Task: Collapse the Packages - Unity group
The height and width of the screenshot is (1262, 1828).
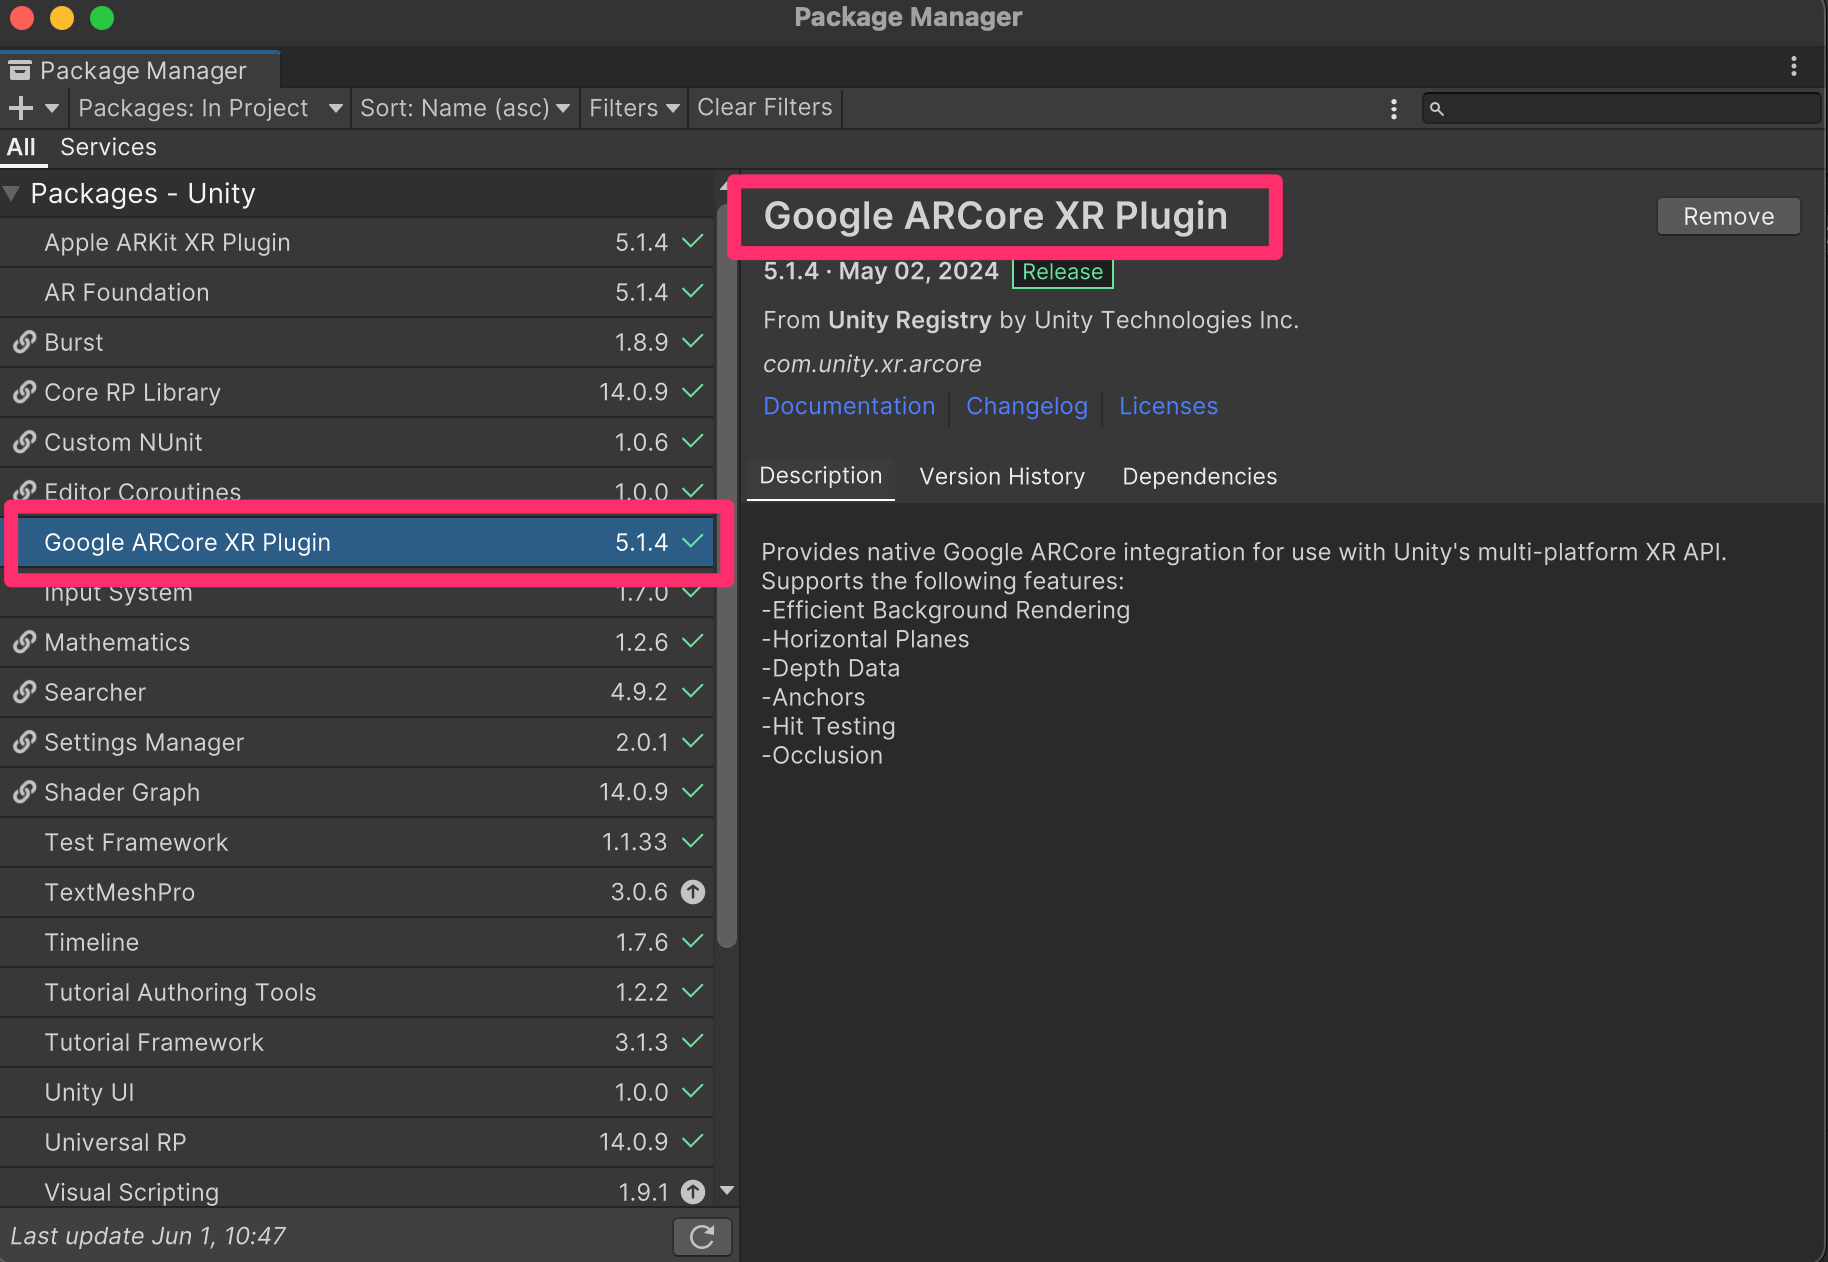Action: point(12,193)
